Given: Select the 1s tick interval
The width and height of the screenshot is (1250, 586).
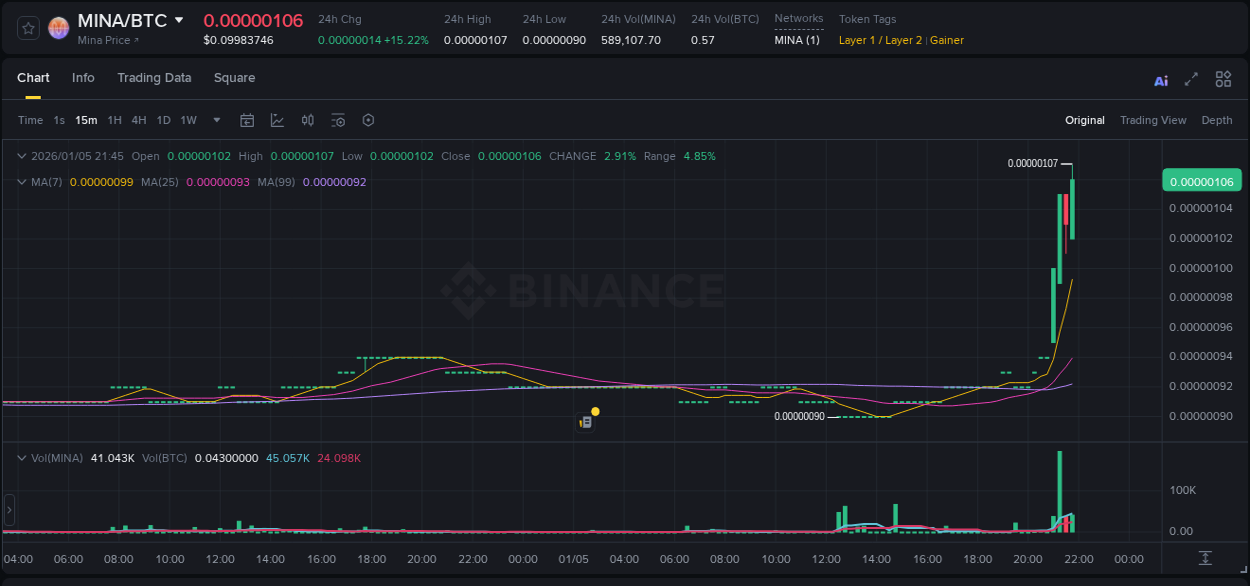Looking at the screenshot, I should pyautogui.click(x=57, y=120).
